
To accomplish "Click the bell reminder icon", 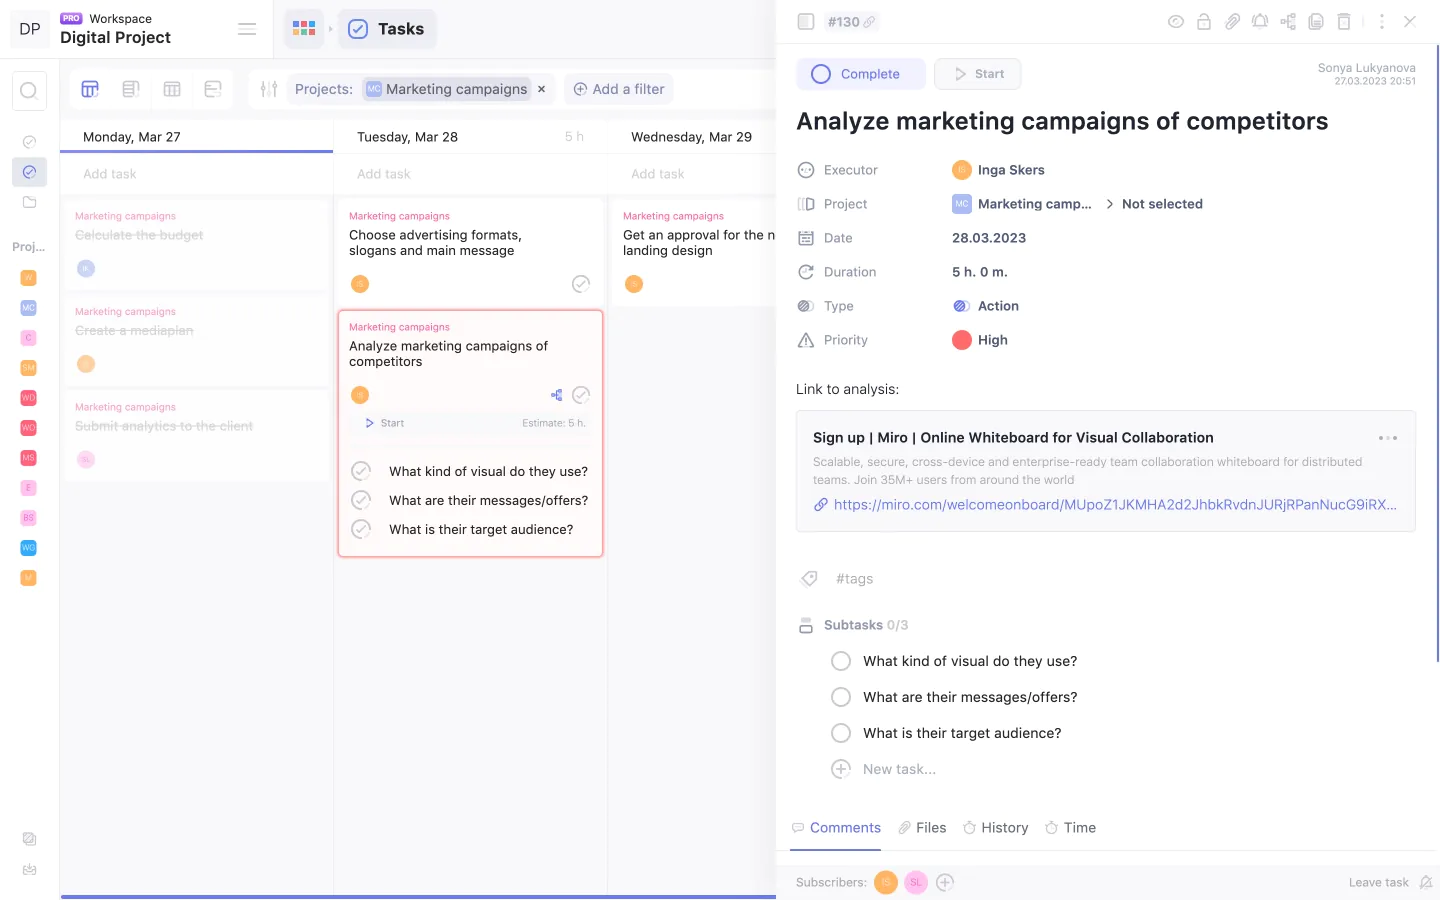I will (1260, 21).
